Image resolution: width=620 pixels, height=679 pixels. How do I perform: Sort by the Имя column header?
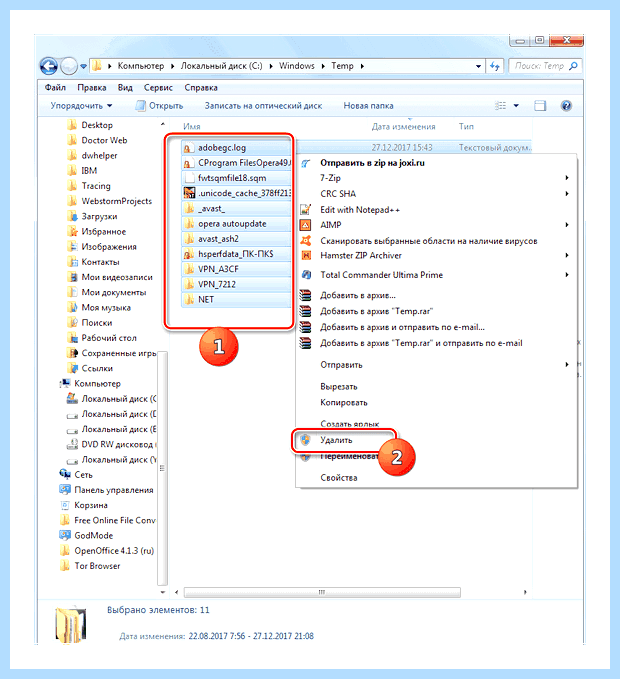pyautogui.click(x=191, y=126)
